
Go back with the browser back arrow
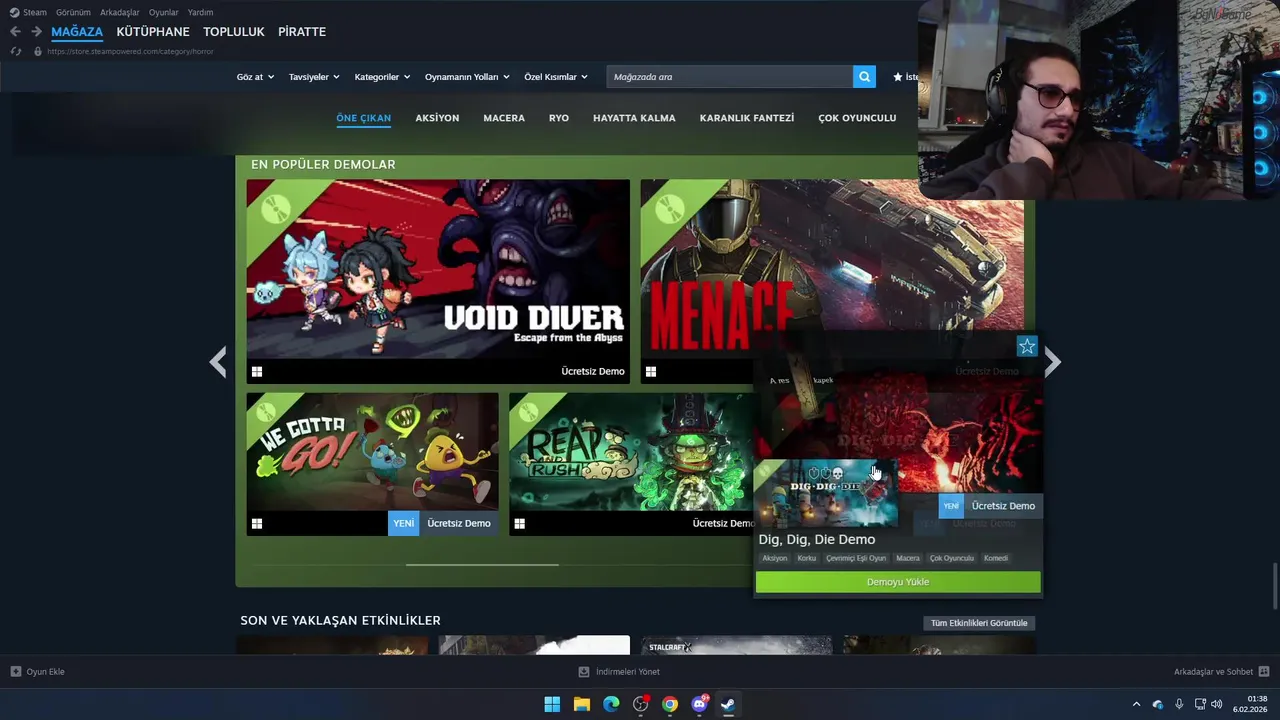tap(15, 32)
